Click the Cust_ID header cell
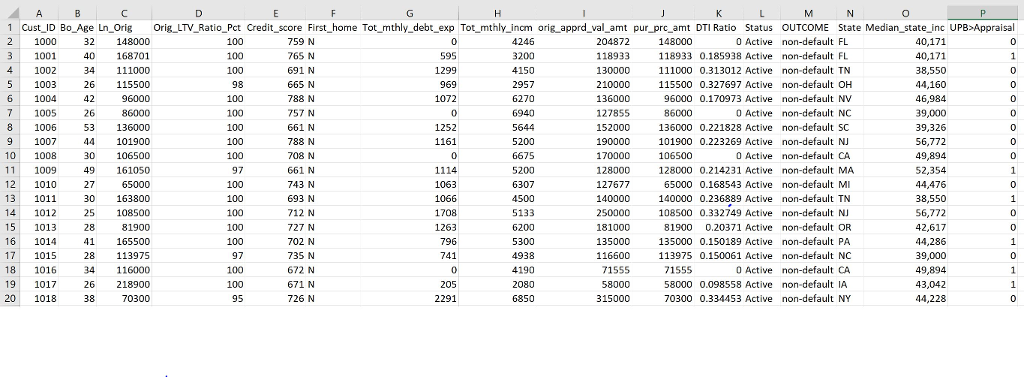The image size is (1024, 377). [x=39, y=27]
